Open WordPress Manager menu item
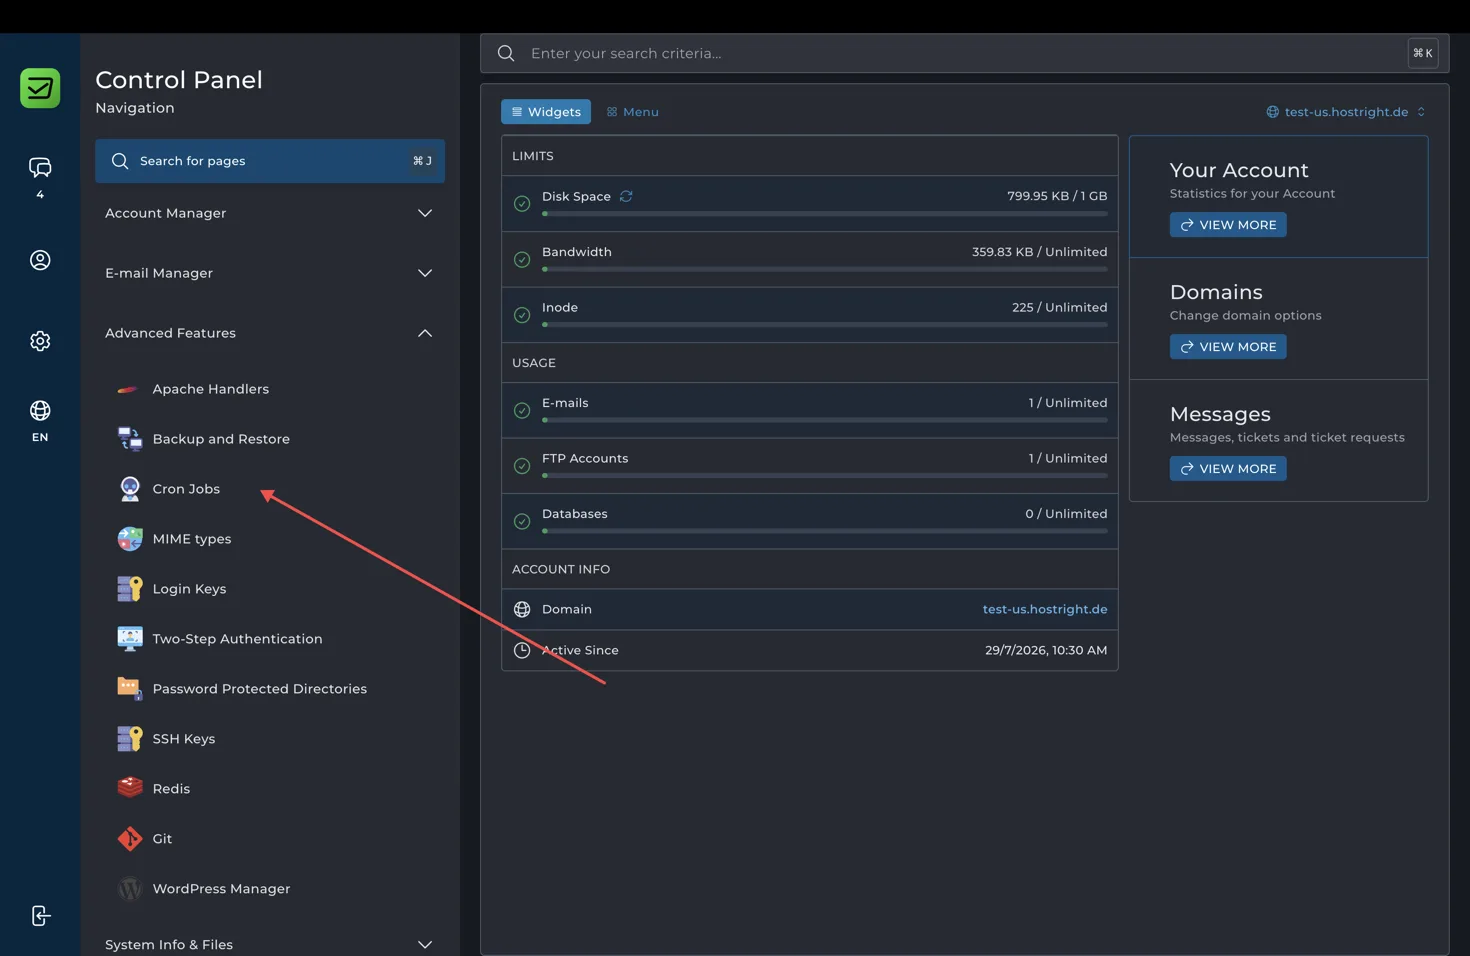The image size is (1470, 956). pyautogui.click(x=221, y=889)
